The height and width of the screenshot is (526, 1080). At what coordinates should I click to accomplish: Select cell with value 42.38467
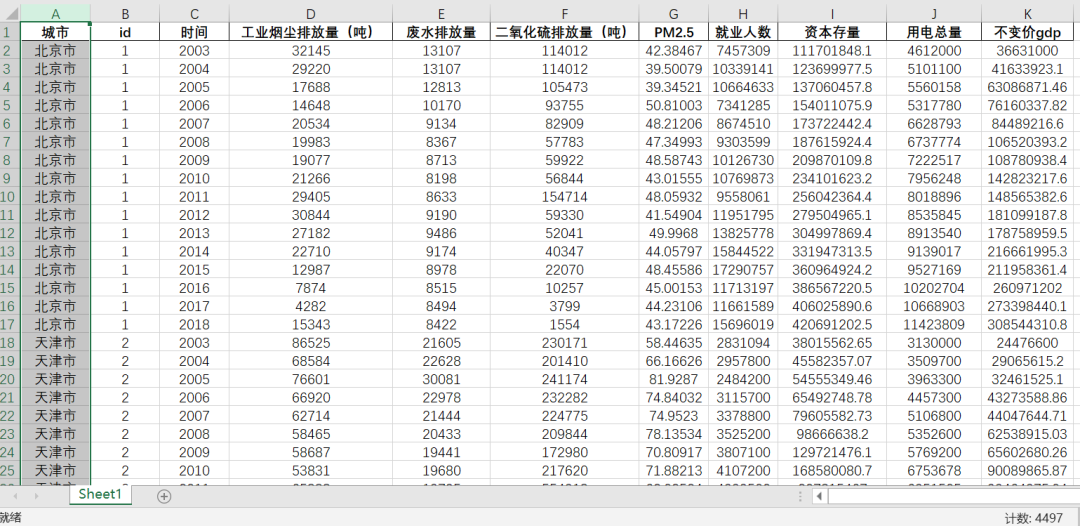(674, 50)
